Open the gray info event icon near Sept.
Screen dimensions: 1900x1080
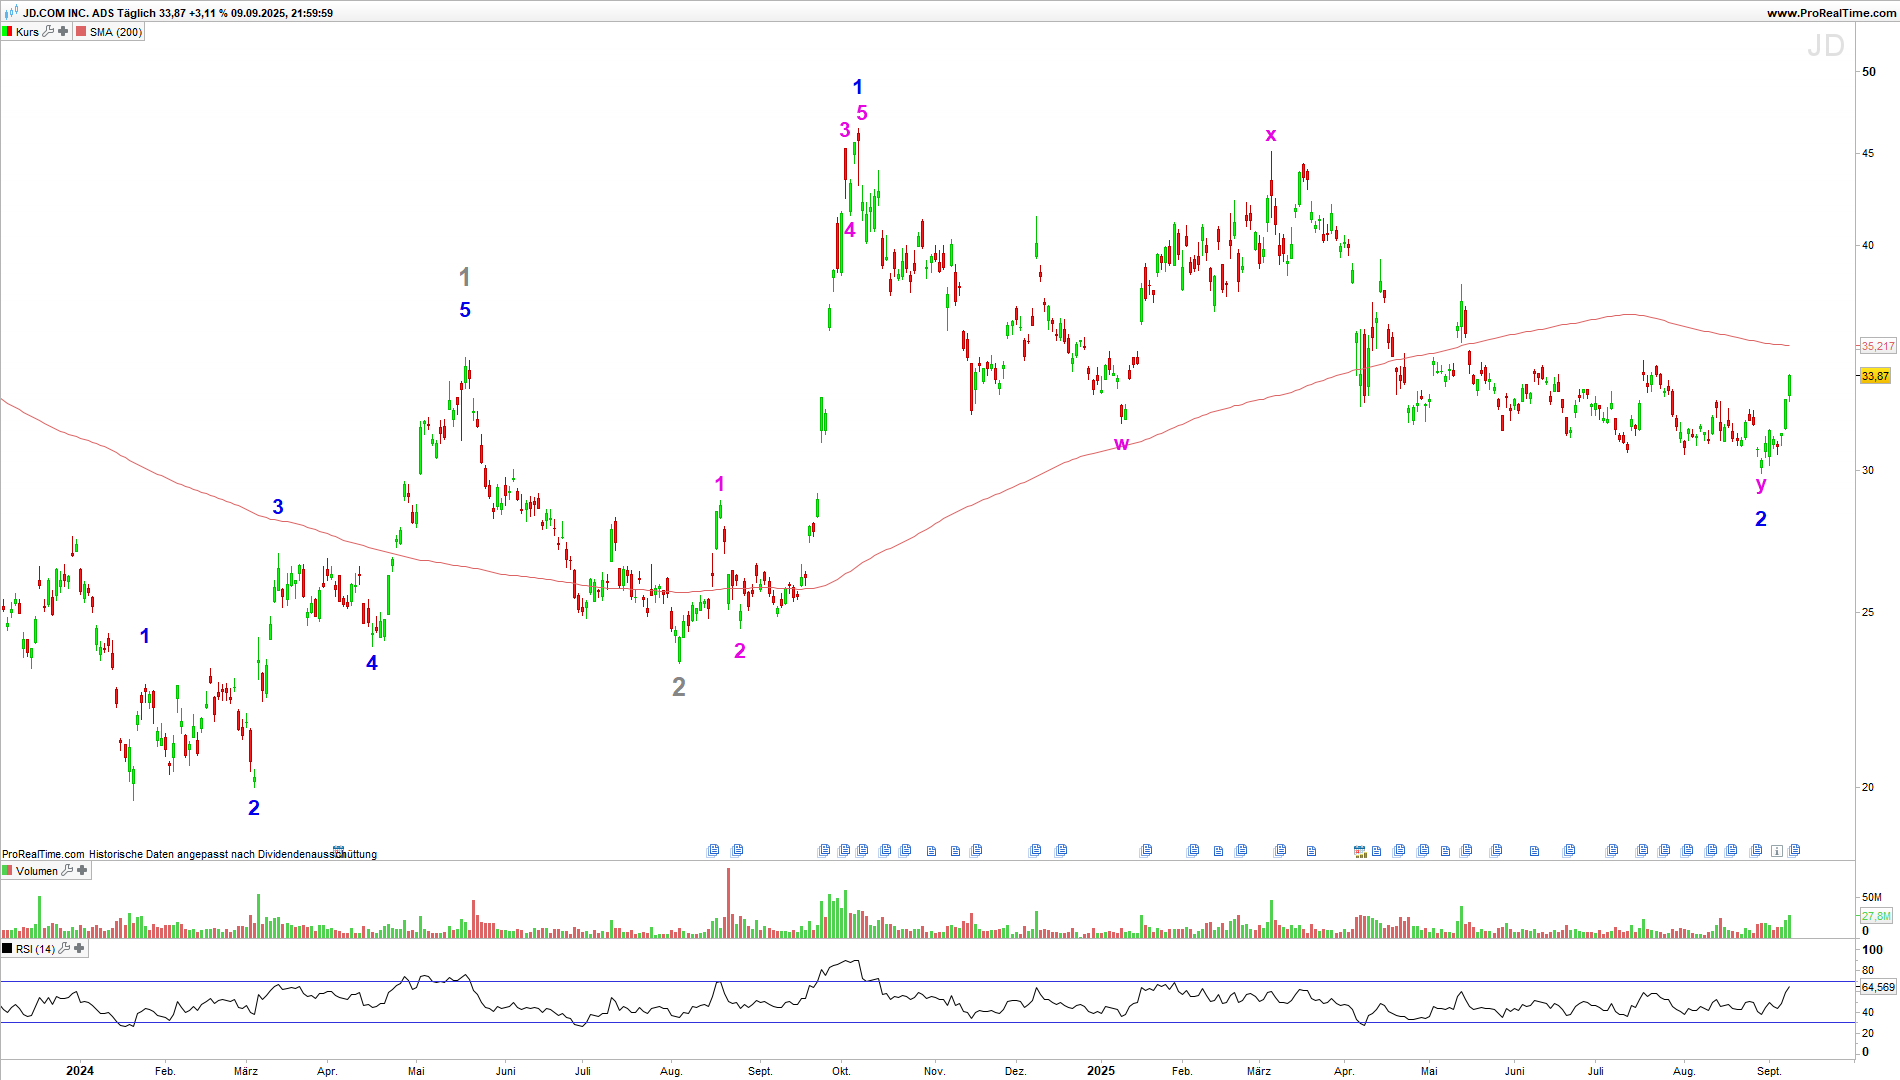(1776, 851)
